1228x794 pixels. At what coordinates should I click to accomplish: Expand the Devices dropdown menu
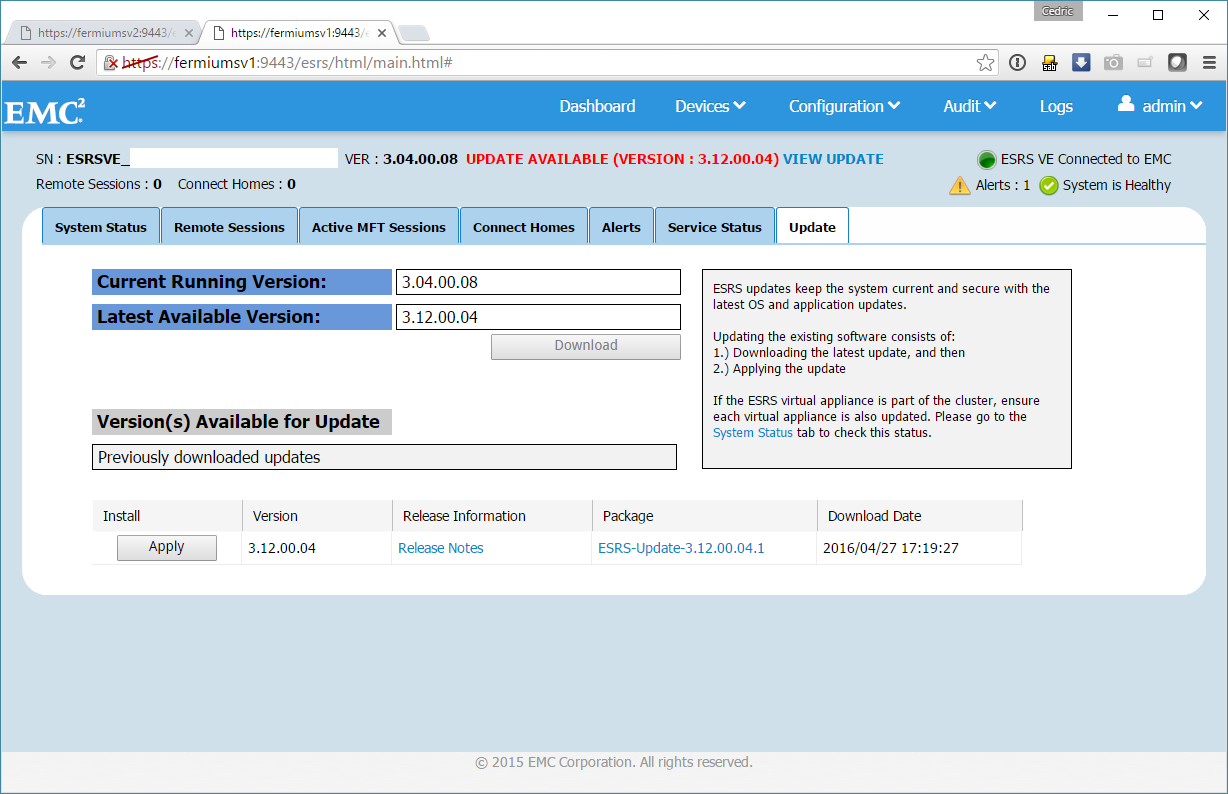pyautogui.click(x=710, y=106)
